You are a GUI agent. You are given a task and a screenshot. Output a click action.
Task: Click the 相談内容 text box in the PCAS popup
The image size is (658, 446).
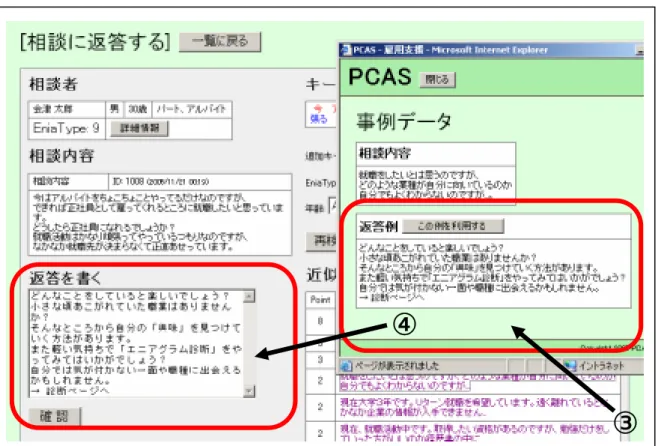click(x=436, y=183)
